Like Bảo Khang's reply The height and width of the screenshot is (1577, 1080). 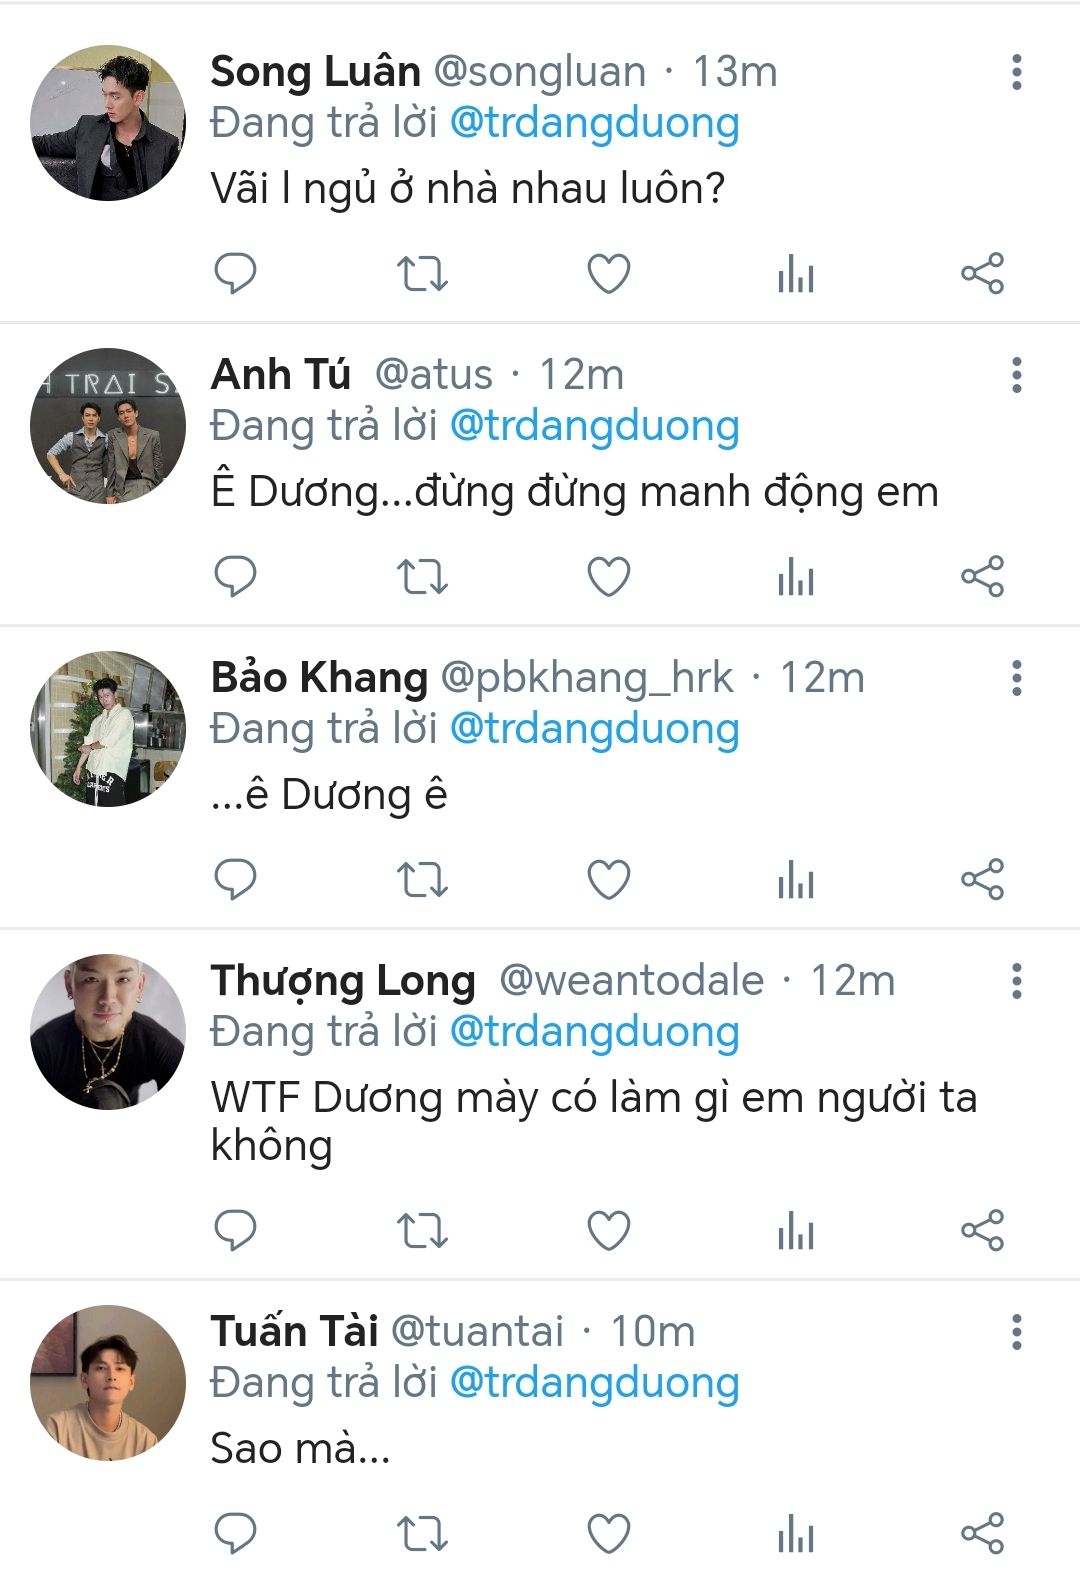608,880
